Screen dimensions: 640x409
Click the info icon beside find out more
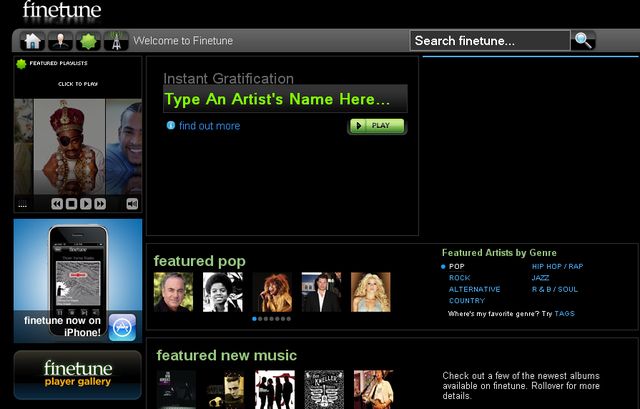tap(171, 125)
